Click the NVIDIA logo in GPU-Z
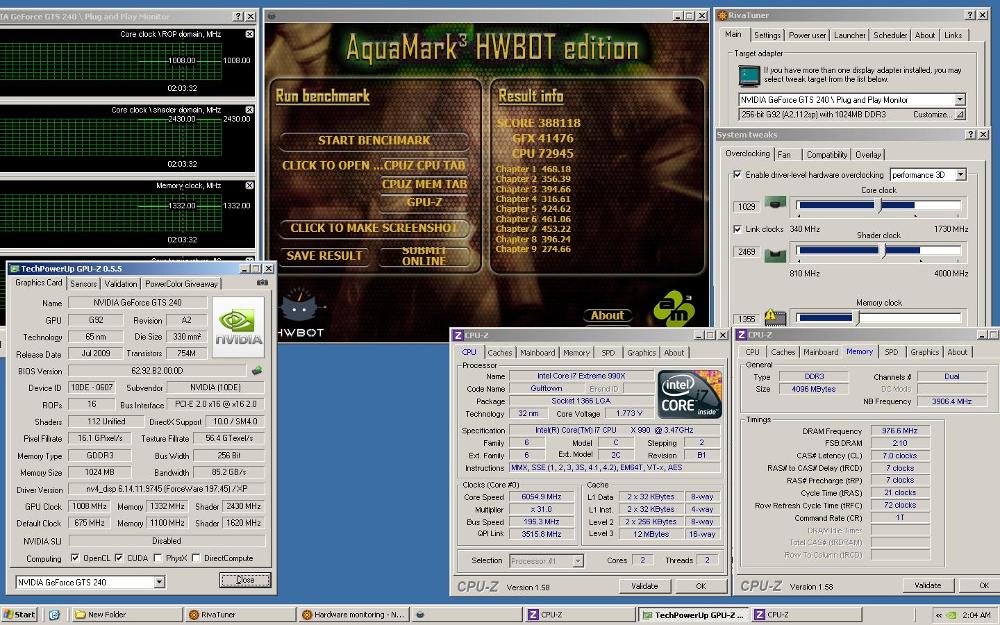The image size is (1000, 625). pos(239,327)
